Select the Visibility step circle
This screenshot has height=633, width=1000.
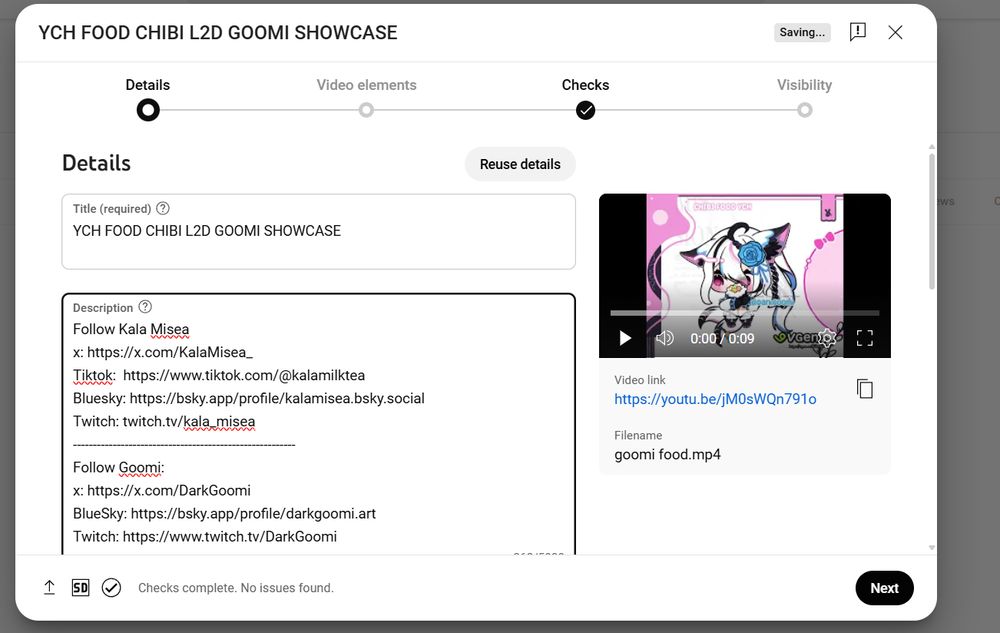805,110
